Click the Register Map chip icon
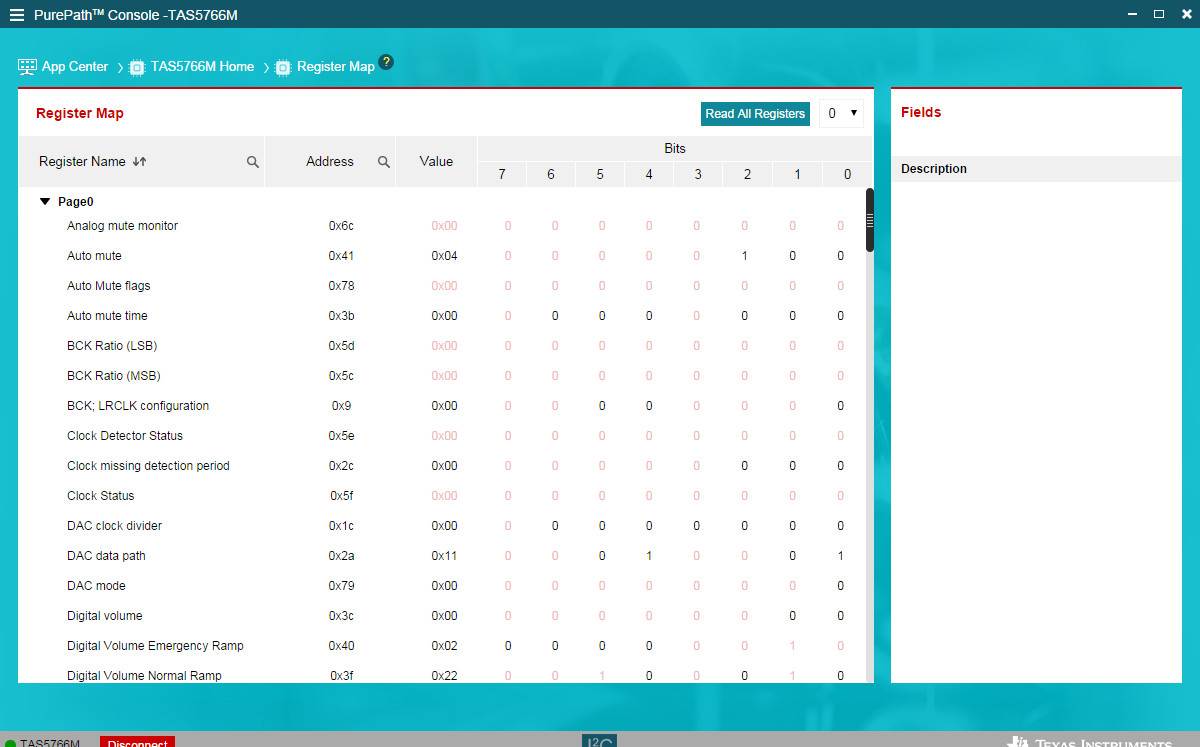 [283, 67]
